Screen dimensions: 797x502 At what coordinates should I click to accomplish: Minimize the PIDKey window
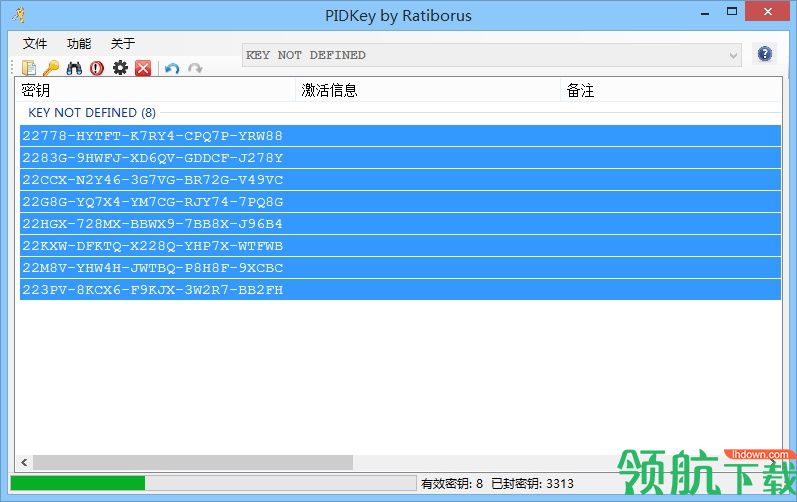click(x=704, y=13)
